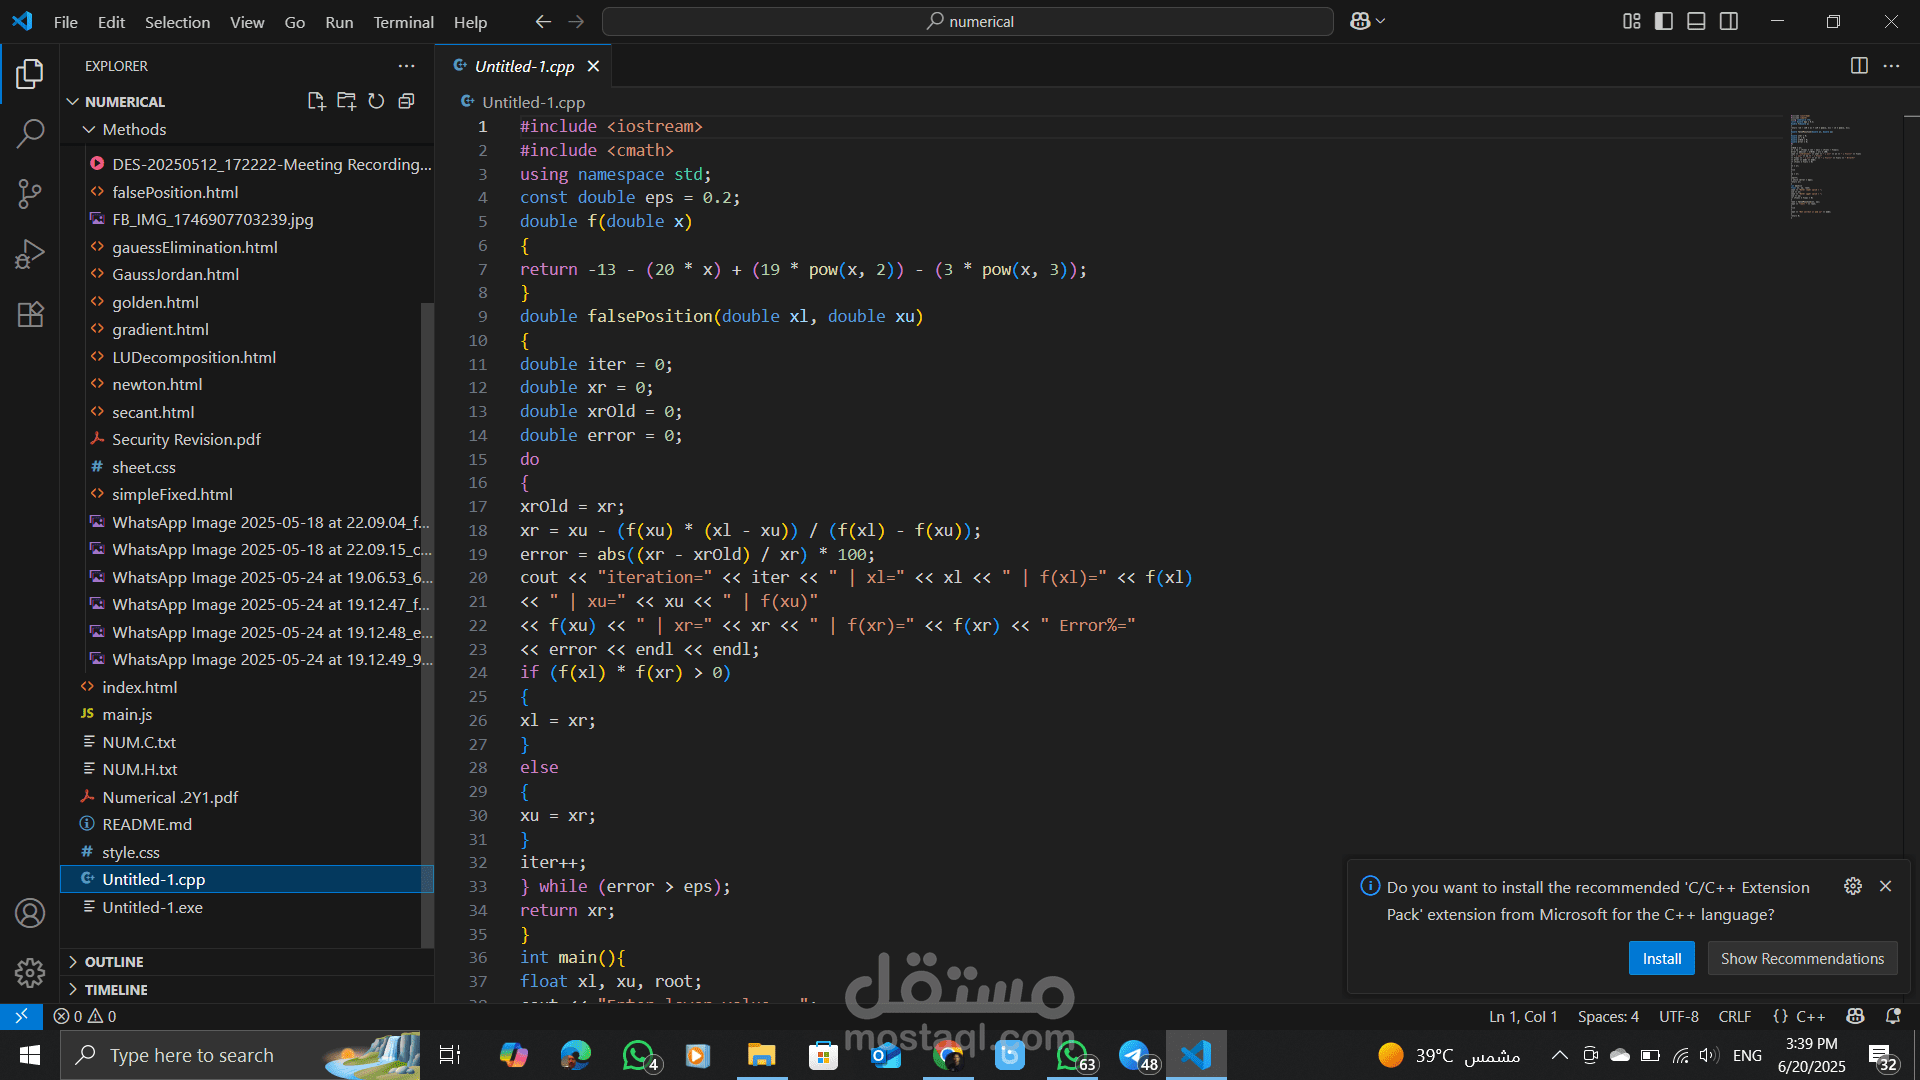Open falsePosition.html in Explorer
Image resolution: width=1920 pixels, height=1080 pixels.
coord(175,192)
